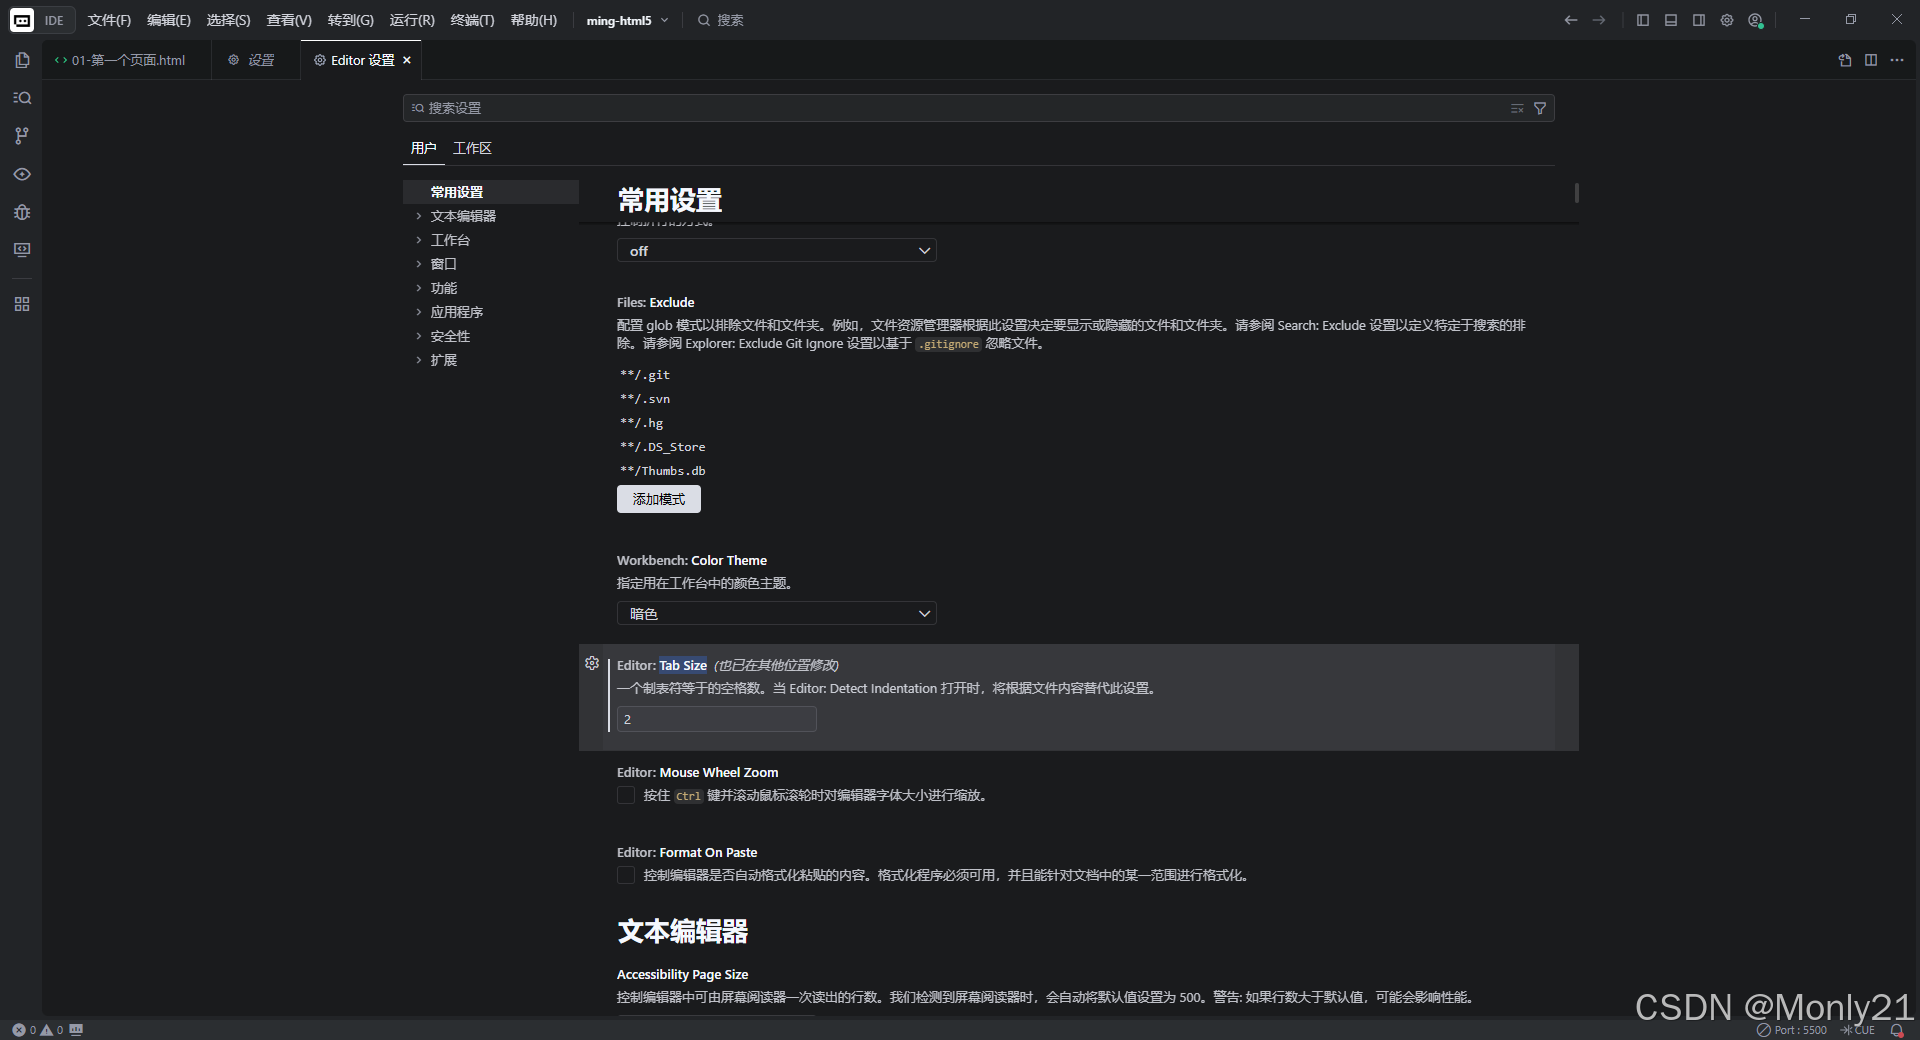Switch to the 01-第一个页面.html tab

[x=127, y=60]
